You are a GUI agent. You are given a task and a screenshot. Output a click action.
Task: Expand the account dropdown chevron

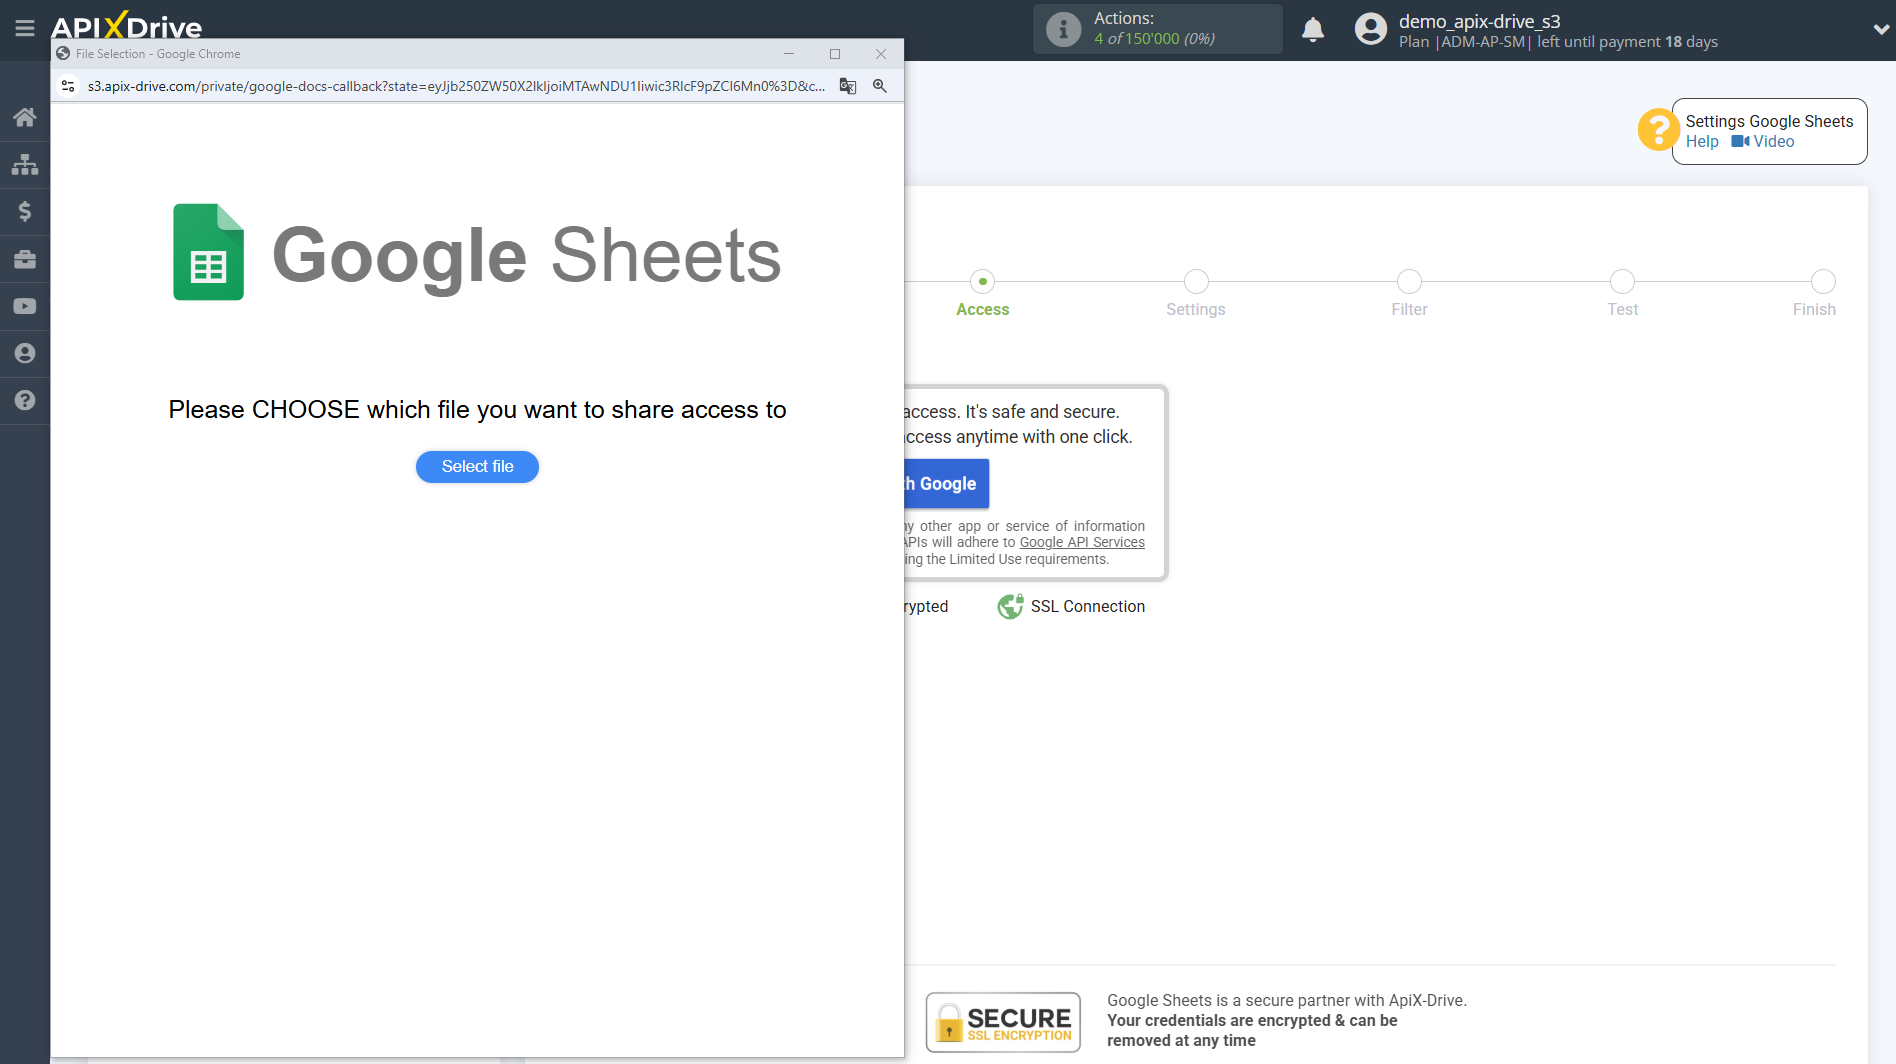[1880, 30]
